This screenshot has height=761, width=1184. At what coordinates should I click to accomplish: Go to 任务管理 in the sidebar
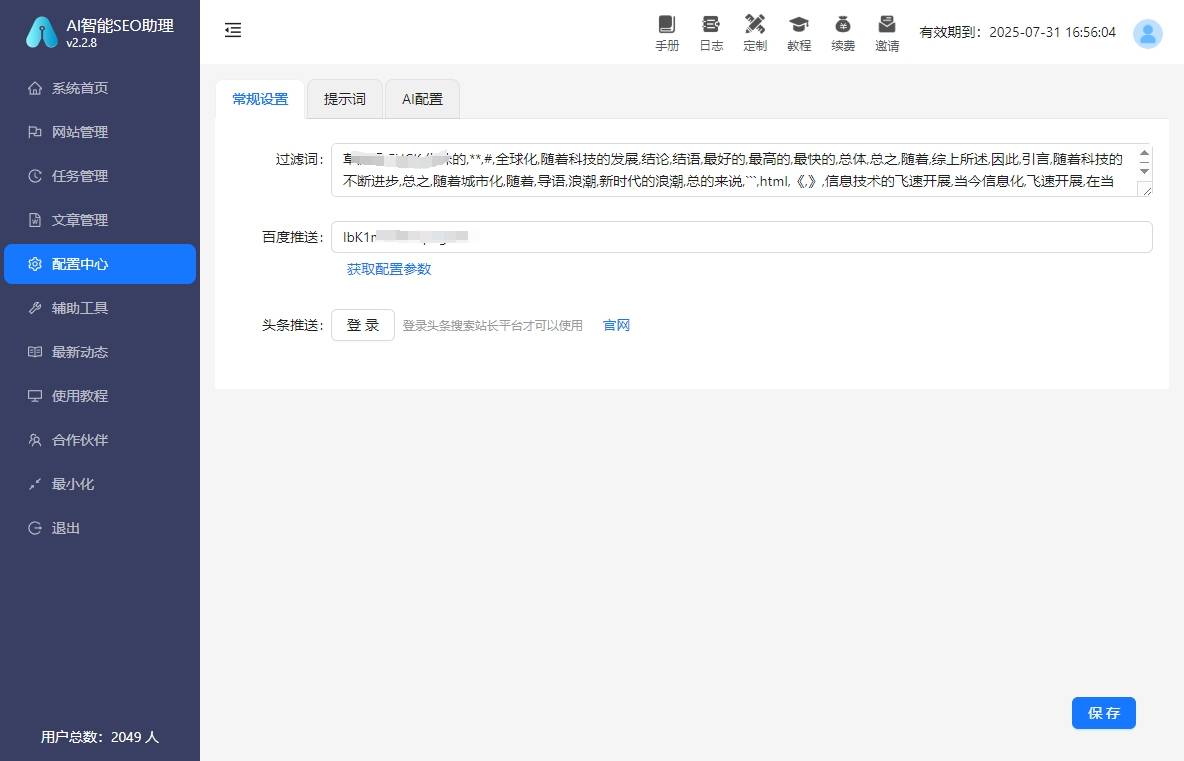[x=80, y=176]
